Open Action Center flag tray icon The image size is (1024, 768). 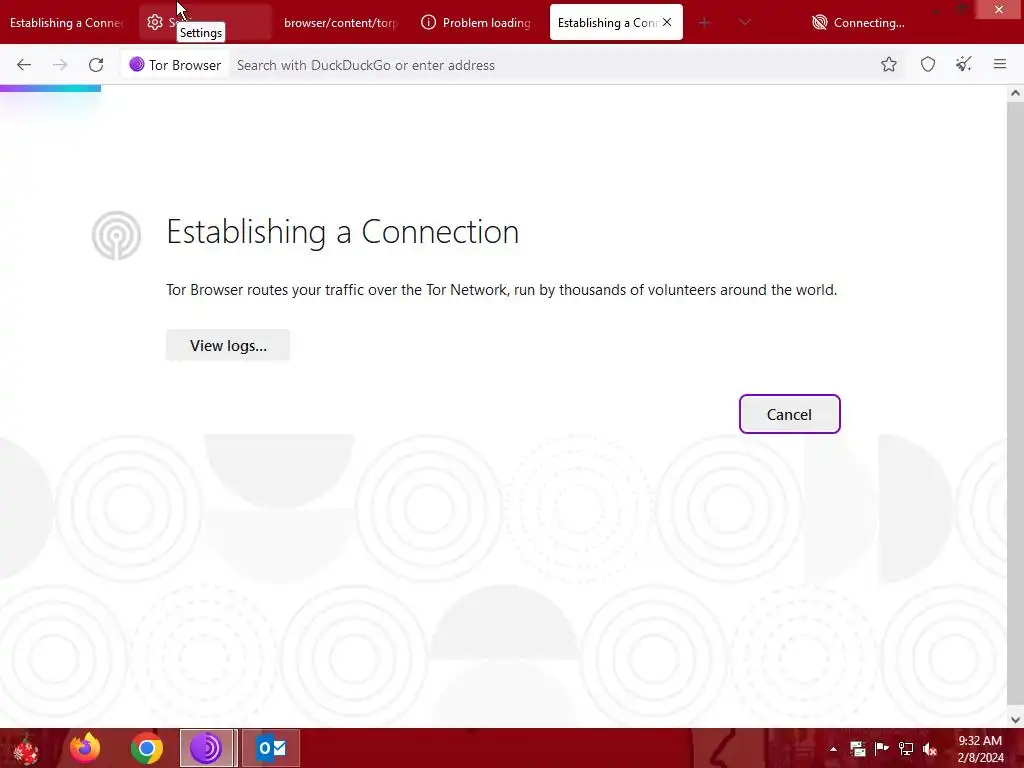882,749
